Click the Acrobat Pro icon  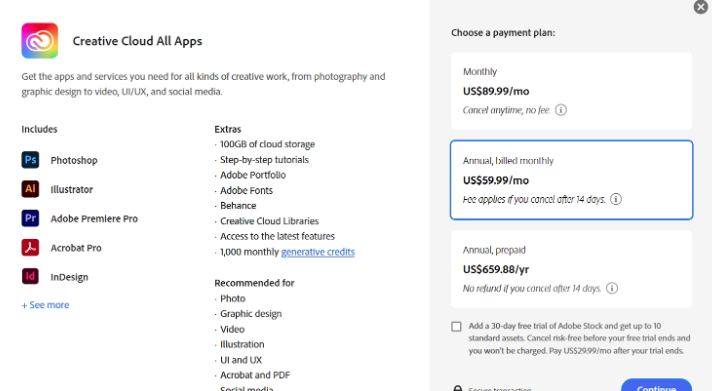30,247
